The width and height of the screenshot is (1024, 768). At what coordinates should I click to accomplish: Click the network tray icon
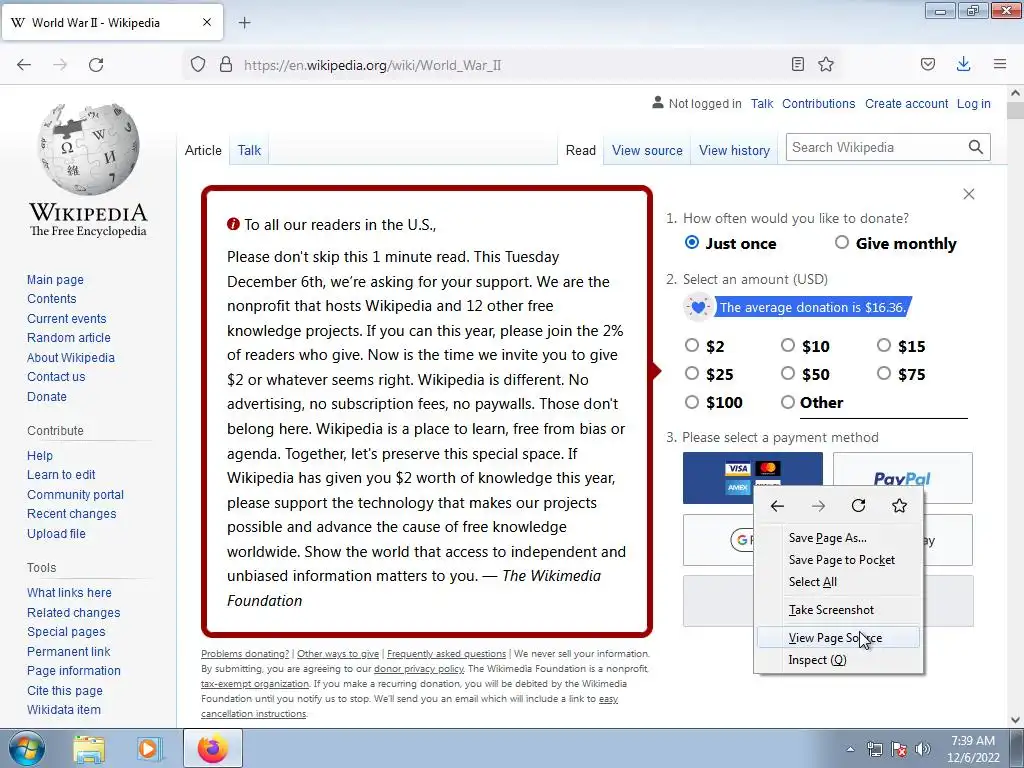point(874,749)
